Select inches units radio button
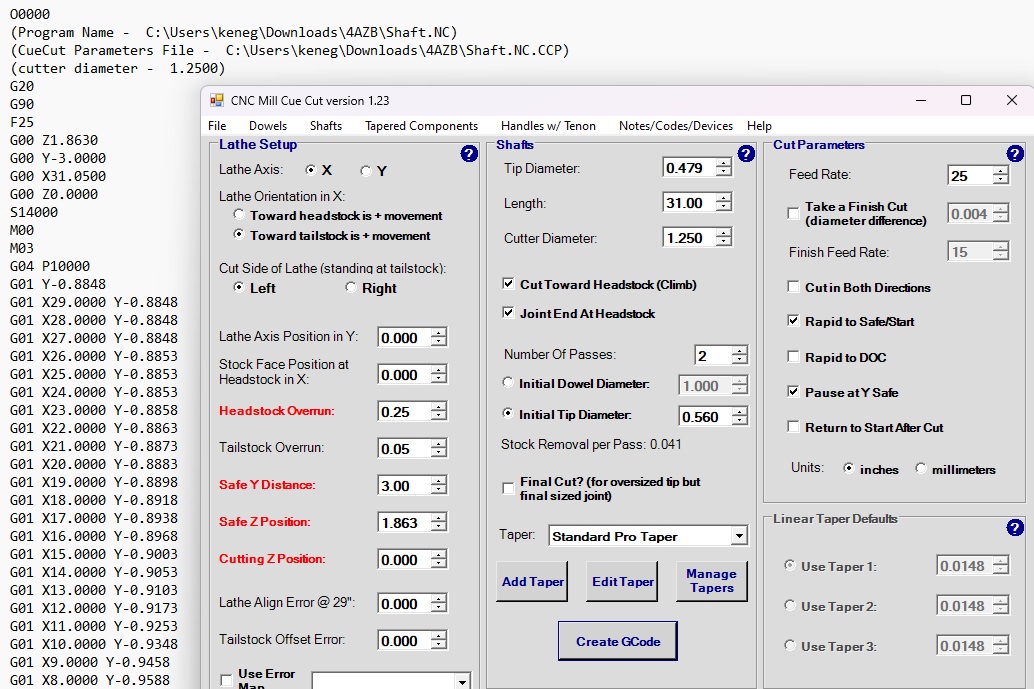1034x689 pixels. tap(848, 468)
